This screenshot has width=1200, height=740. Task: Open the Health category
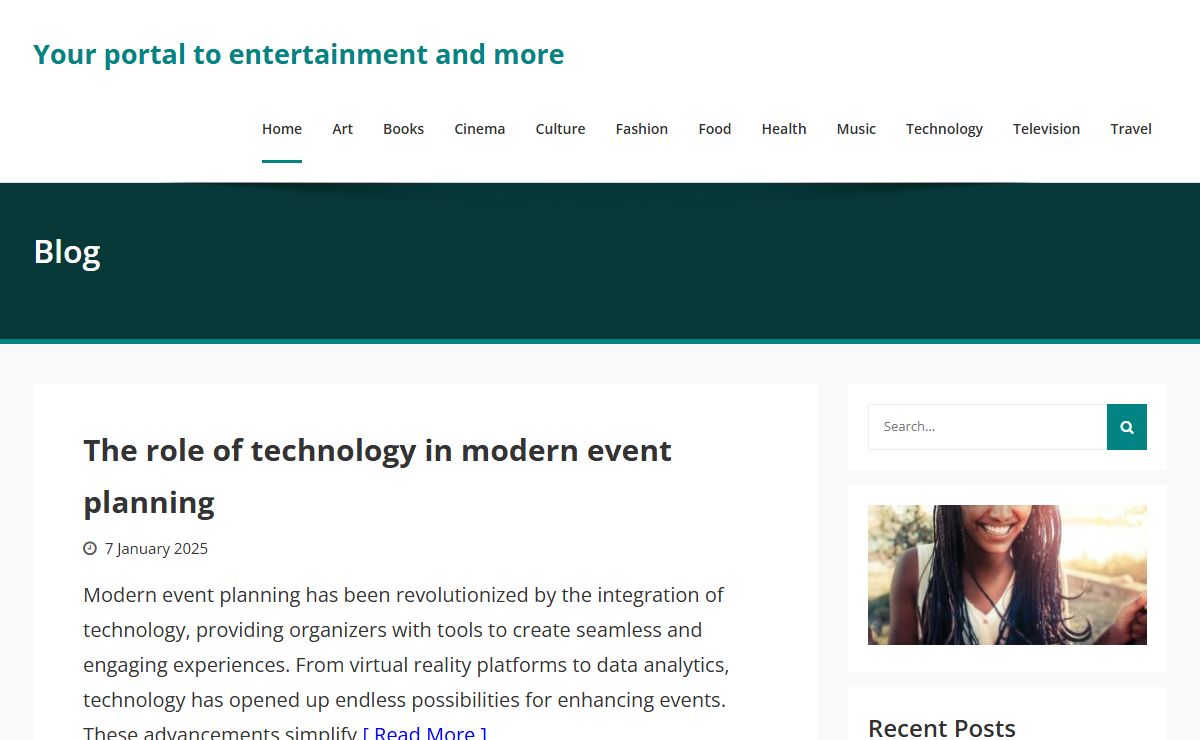coord(784,129)
